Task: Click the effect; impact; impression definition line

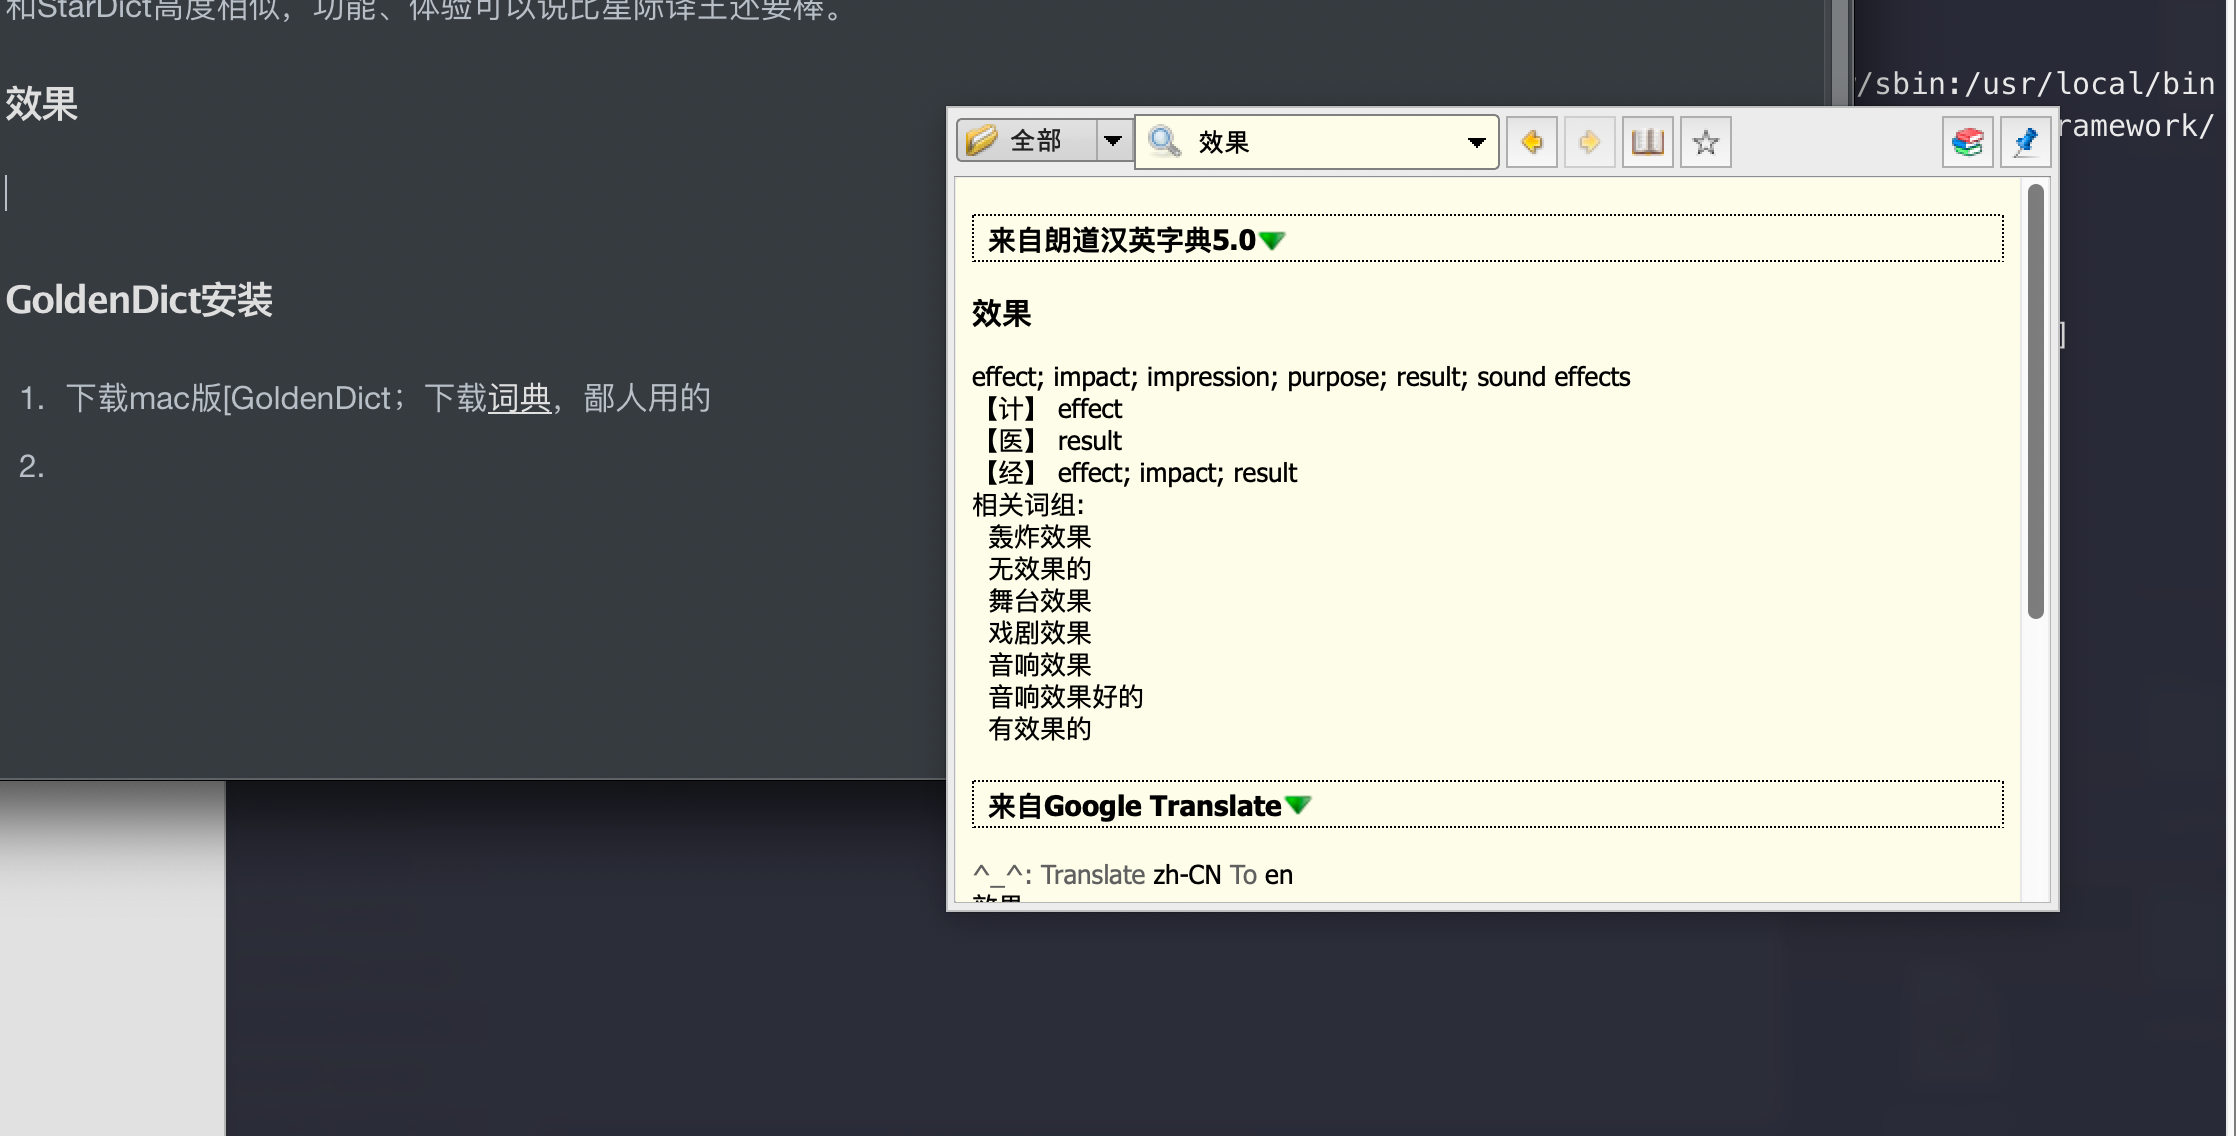Action: [1301, 377]
